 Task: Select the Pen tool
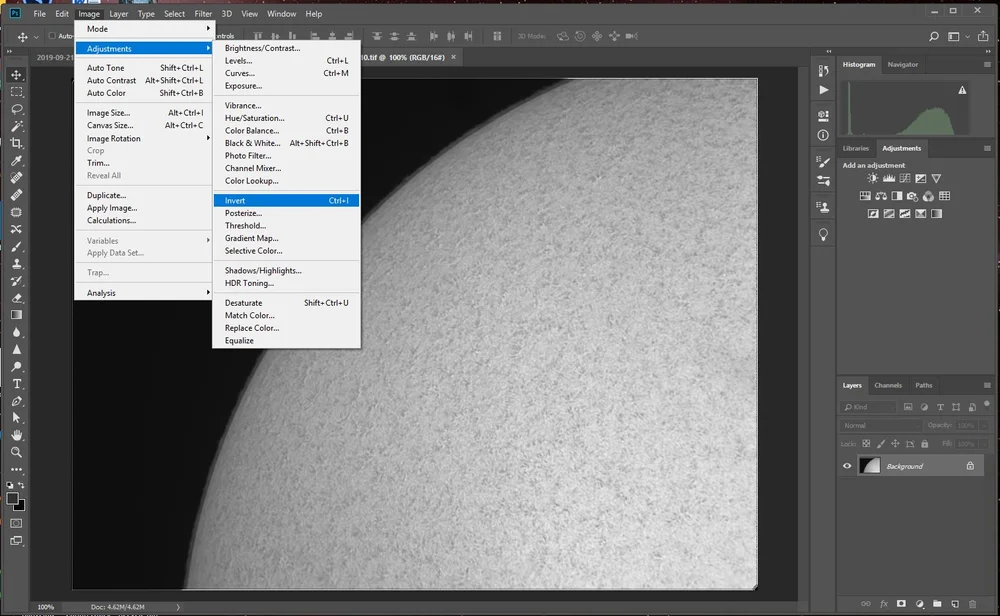point(17,401)
